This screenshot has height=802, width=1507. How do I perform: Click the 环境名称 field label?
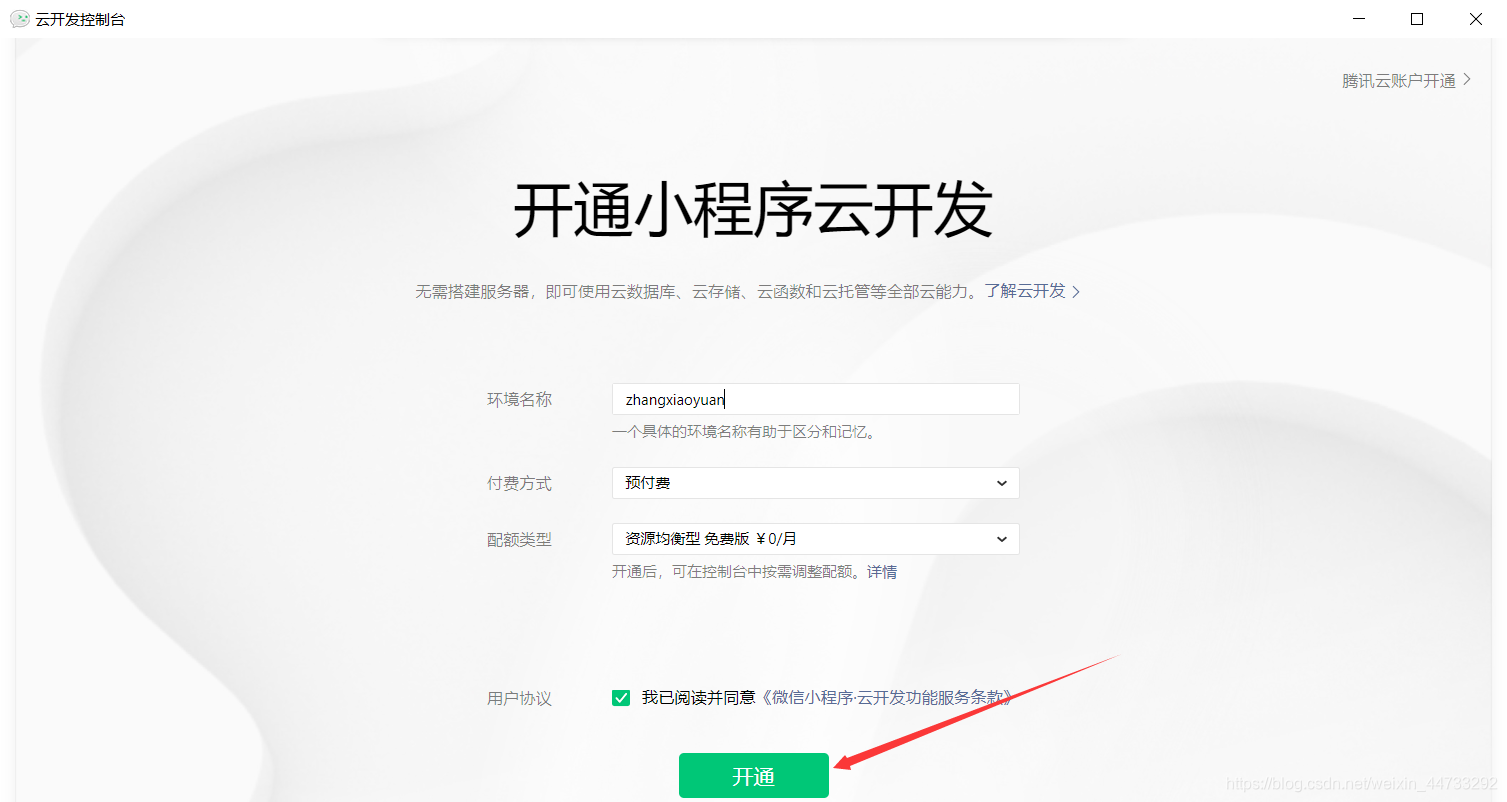(x=519, y=399)
